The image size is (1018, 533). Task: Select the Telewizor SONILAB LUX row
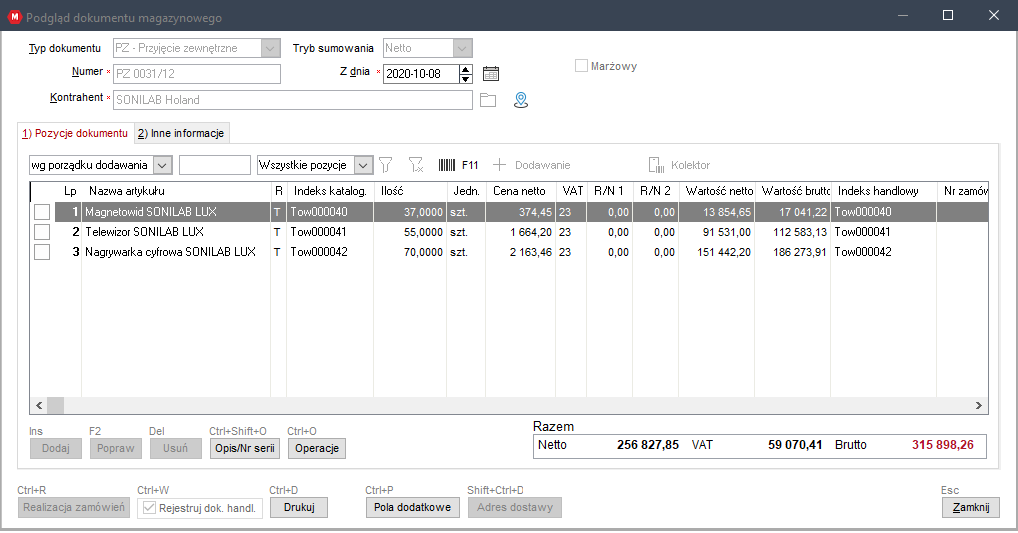[x=509, y=232]
